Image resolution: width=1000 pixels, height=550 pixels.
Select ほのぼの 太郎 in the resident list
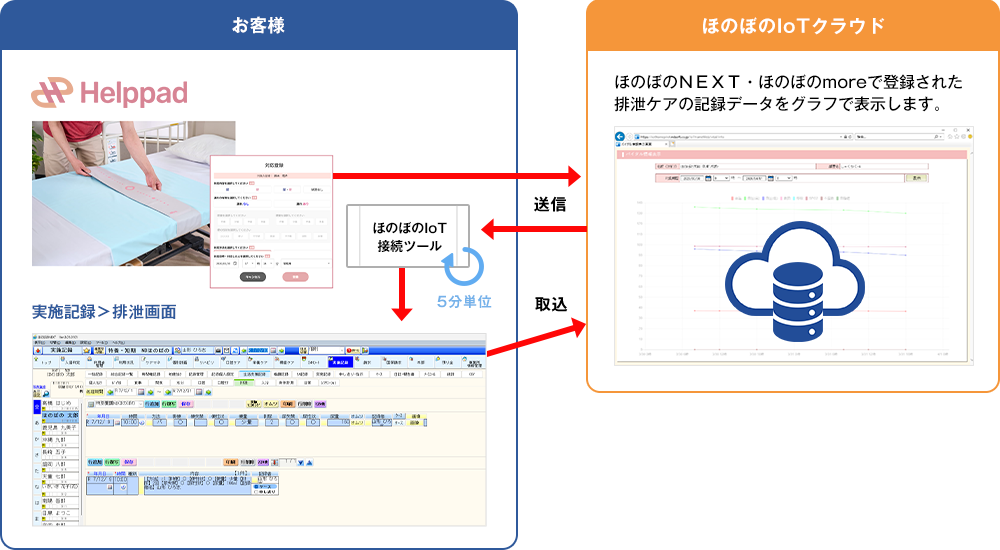click(x=58, y=415)
